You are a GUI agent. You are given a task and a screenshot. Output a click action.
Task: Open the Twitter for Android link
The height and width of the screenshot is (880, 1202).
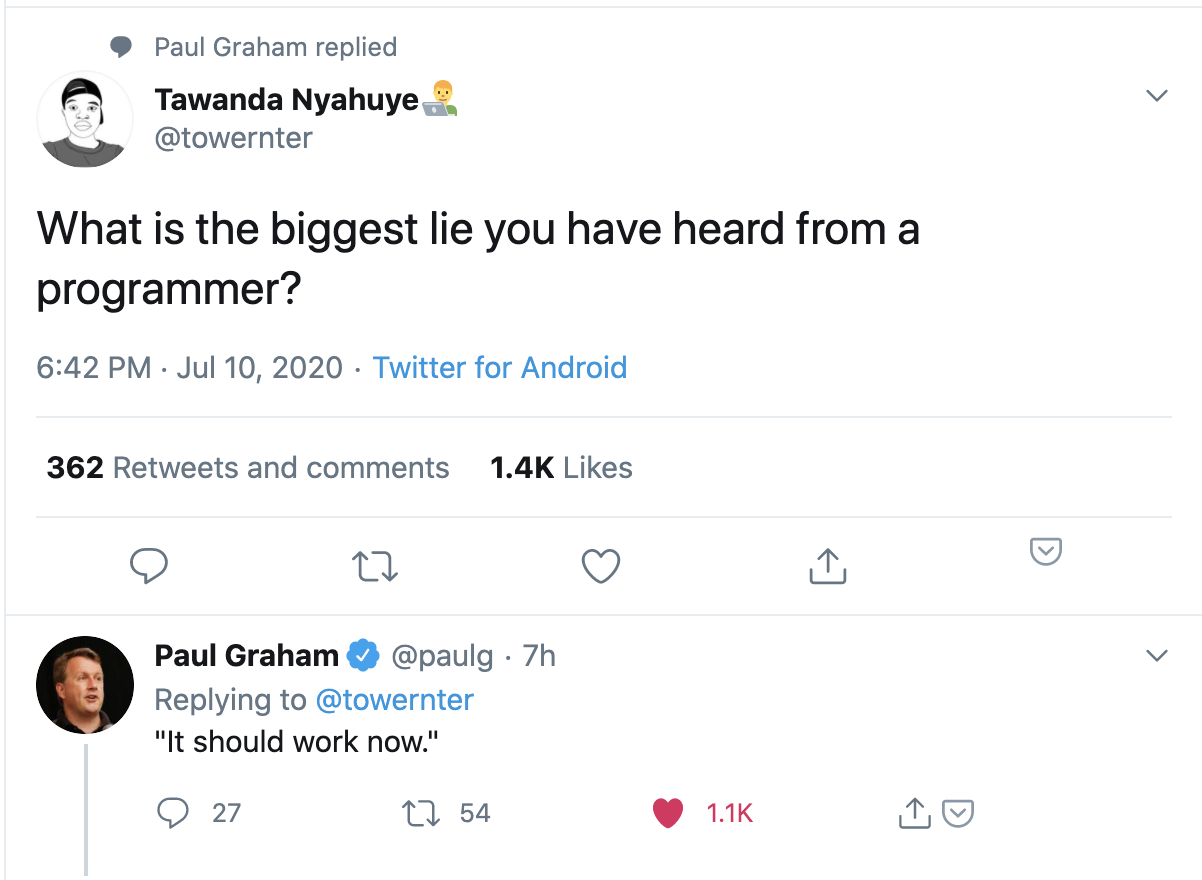point(500,368)
